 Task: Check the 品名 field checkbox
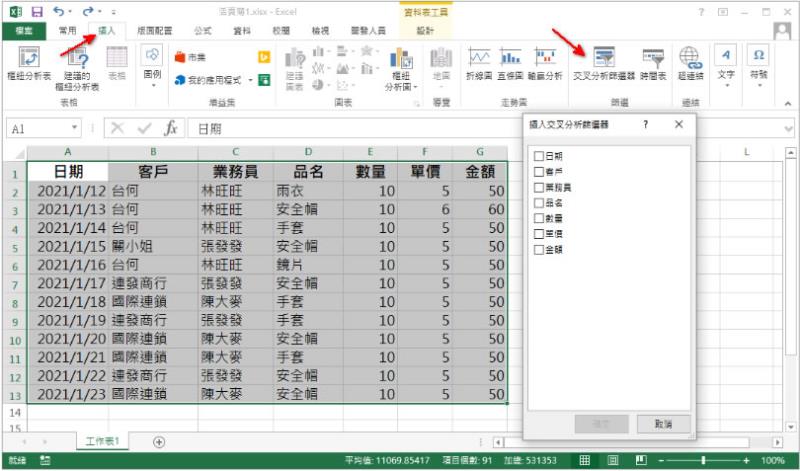click(x=539, y=203)
